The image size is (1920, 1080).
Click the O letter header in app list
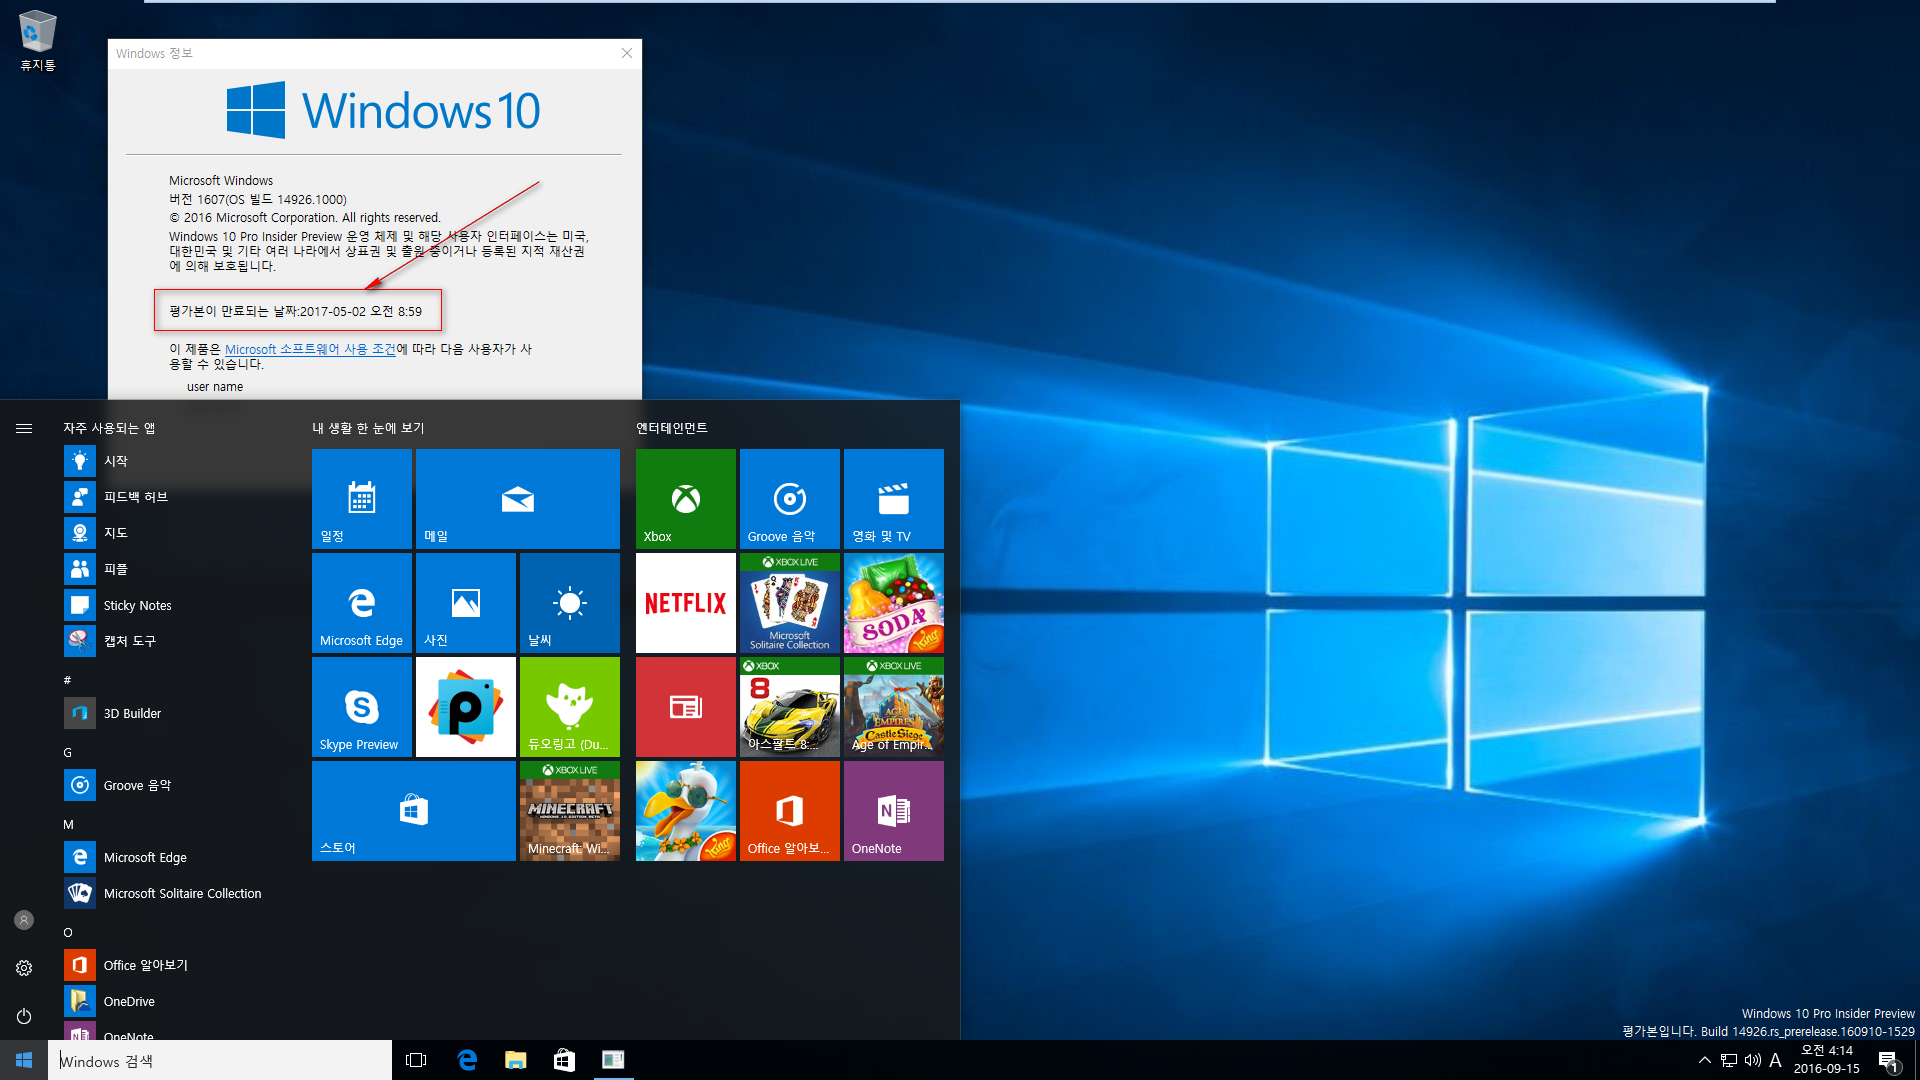[x=68, y=932]
